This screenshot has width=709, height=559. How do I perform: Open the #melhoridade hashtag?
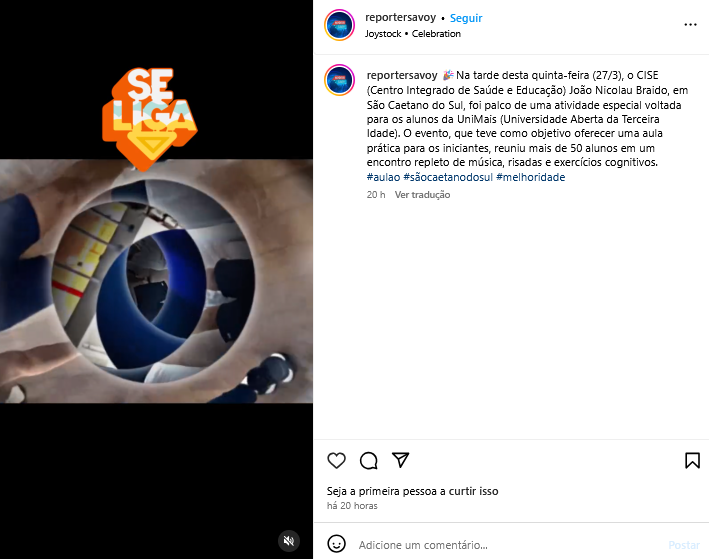(530, 177)
